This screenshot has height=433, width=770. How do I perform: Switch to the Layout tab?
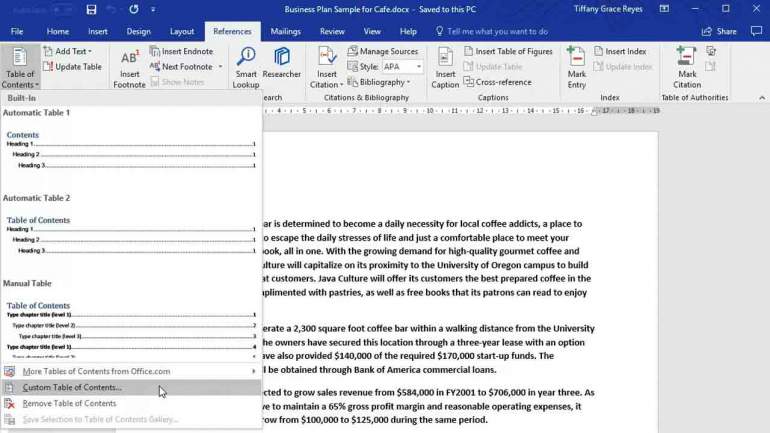point(182,31)
